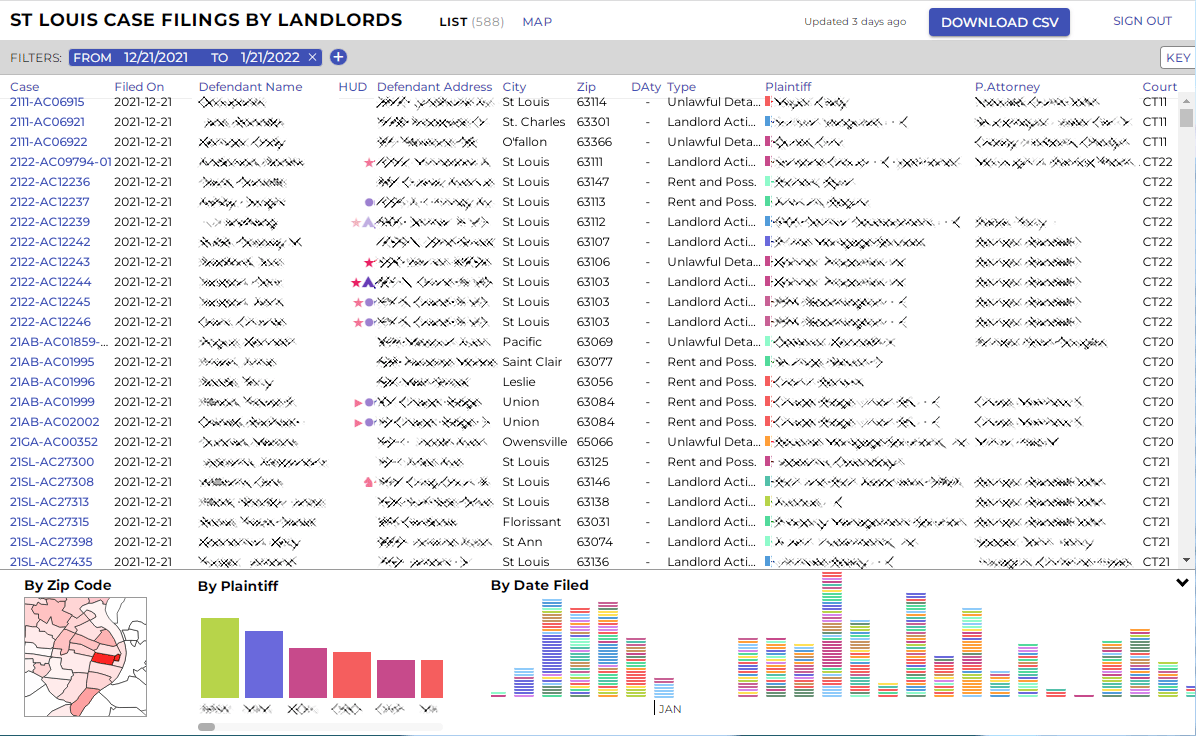
Task: Remove the date range filter with X
Action: (x=313, y=58)
